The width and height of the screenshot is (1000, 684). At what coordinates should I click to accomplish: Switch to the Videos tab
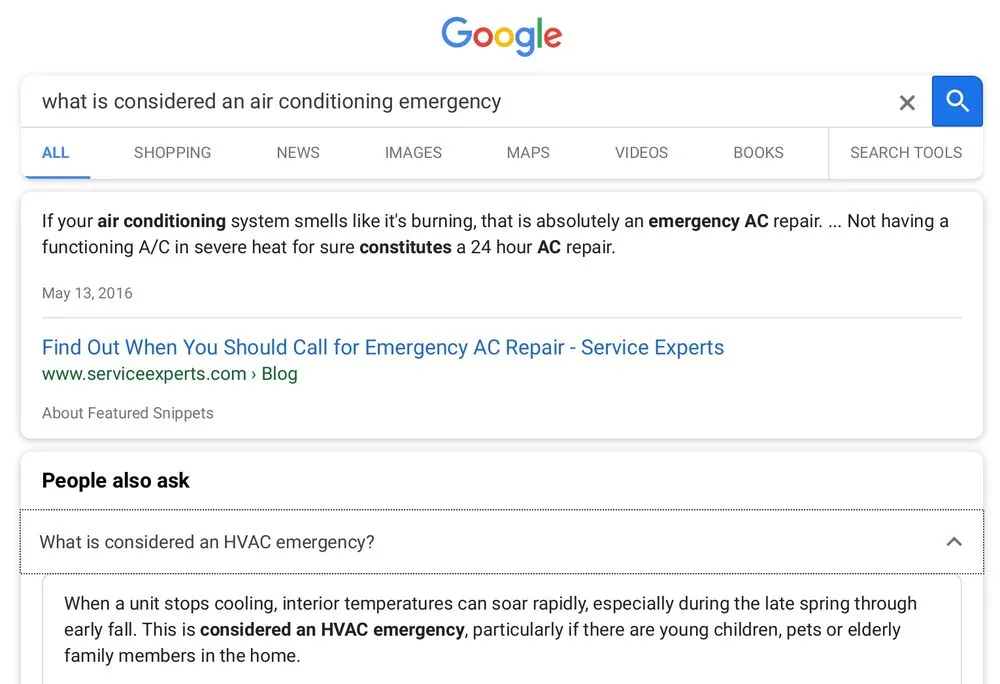(641, 153)
